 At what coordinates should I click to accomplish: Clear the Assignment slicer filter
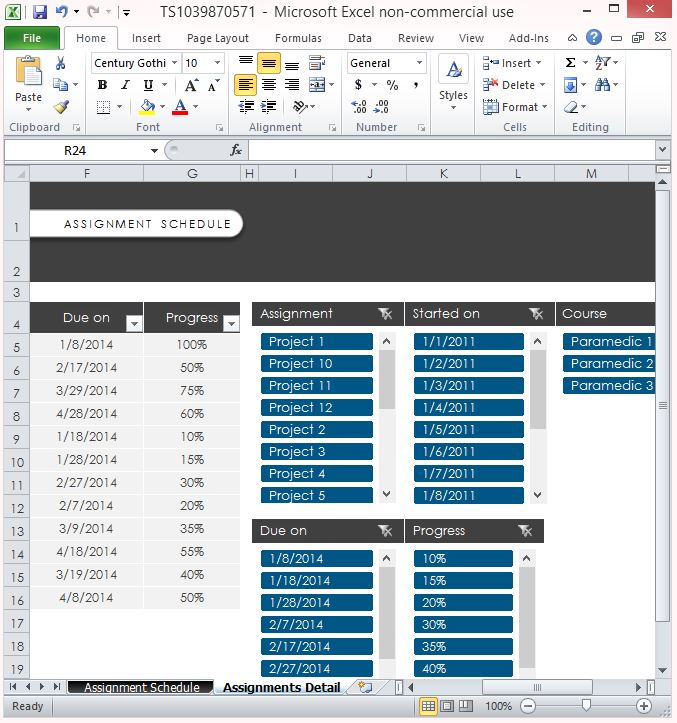[386, 314]
